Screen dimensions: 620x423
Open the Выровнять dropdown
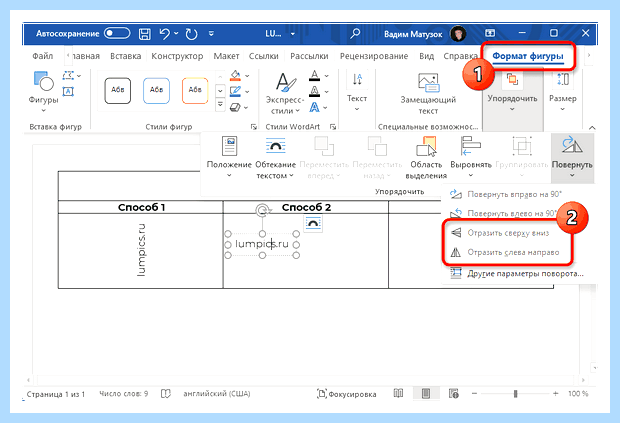(x=471, y=157)
